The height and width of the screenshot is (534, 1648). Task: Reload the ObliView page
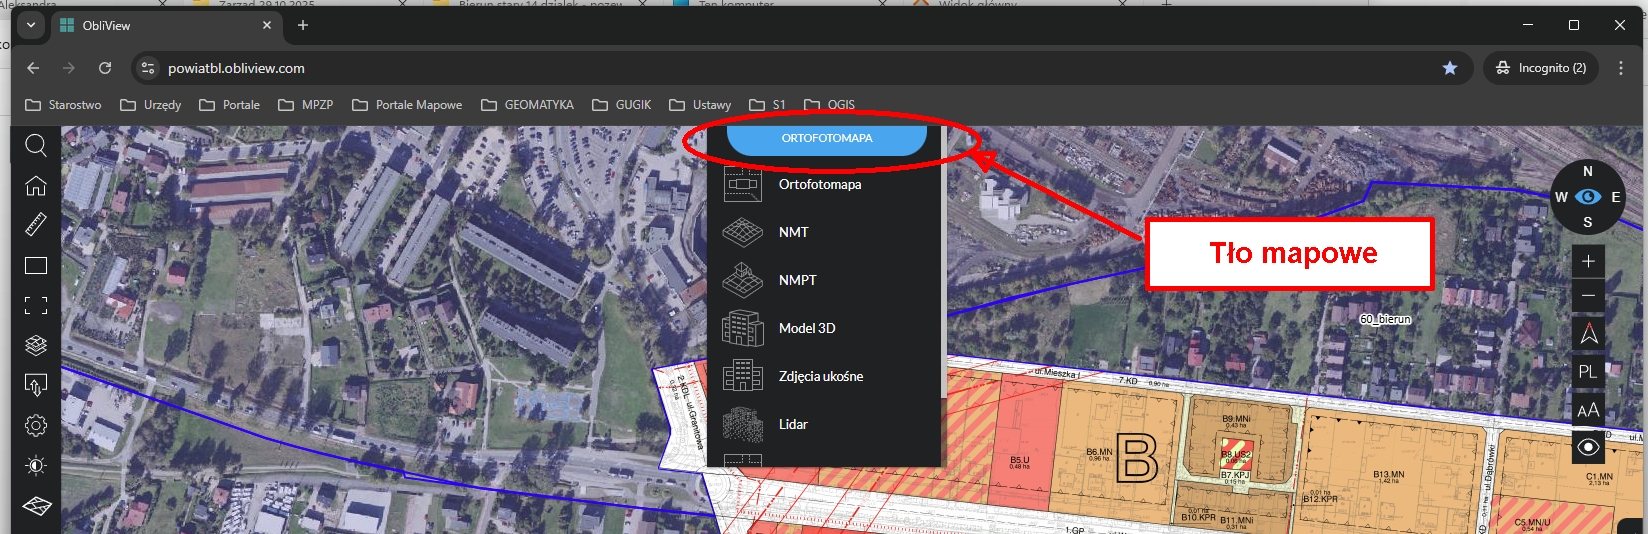tap(105, 68)
